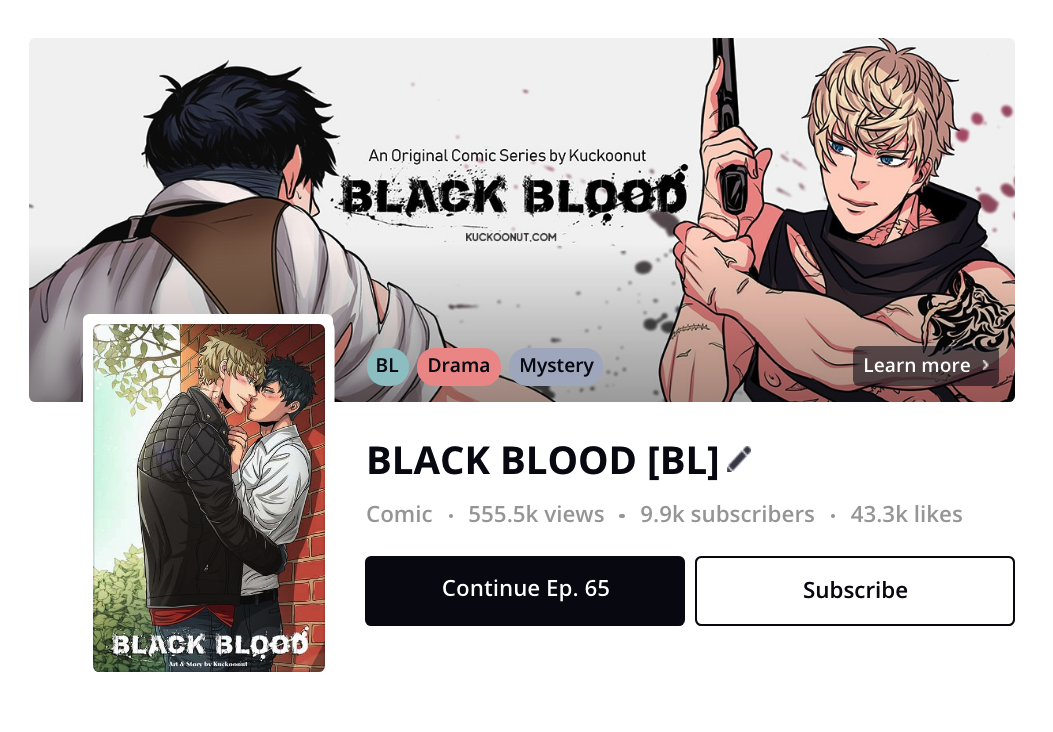Select the Drama genre tag

pyautogui.click(x=459, y=366)
